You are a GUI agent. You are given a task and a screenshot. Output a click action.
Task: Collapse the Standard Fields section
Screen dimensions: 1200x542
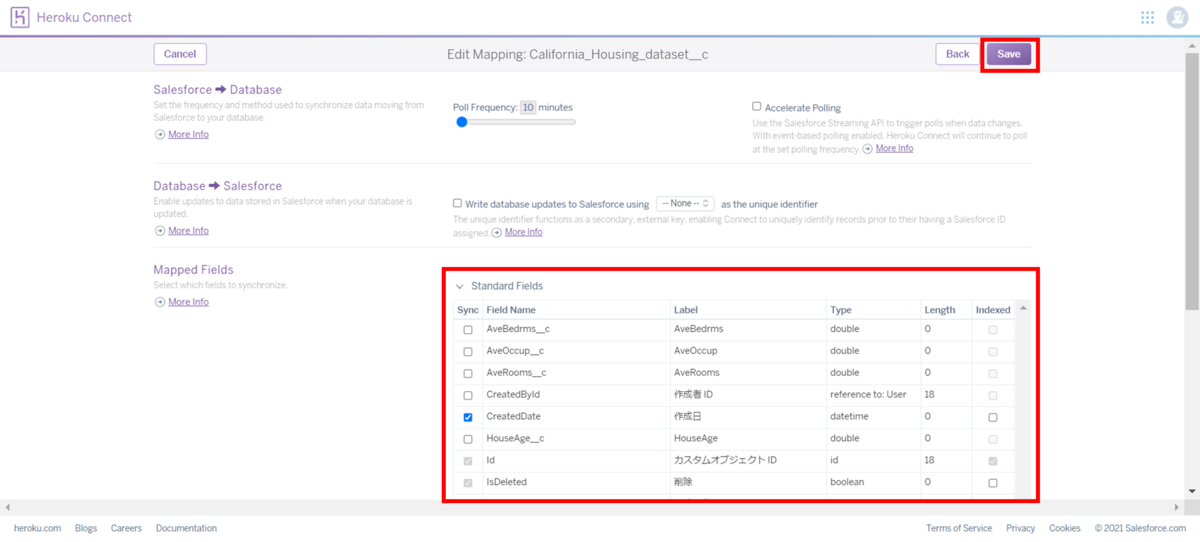[460, 286]
